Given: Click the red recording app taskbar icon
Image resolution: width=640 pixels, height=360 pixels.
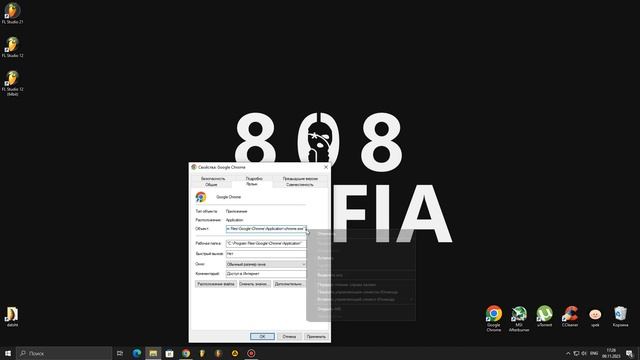Looking at the screenshot, I should (x=251, y=353).
